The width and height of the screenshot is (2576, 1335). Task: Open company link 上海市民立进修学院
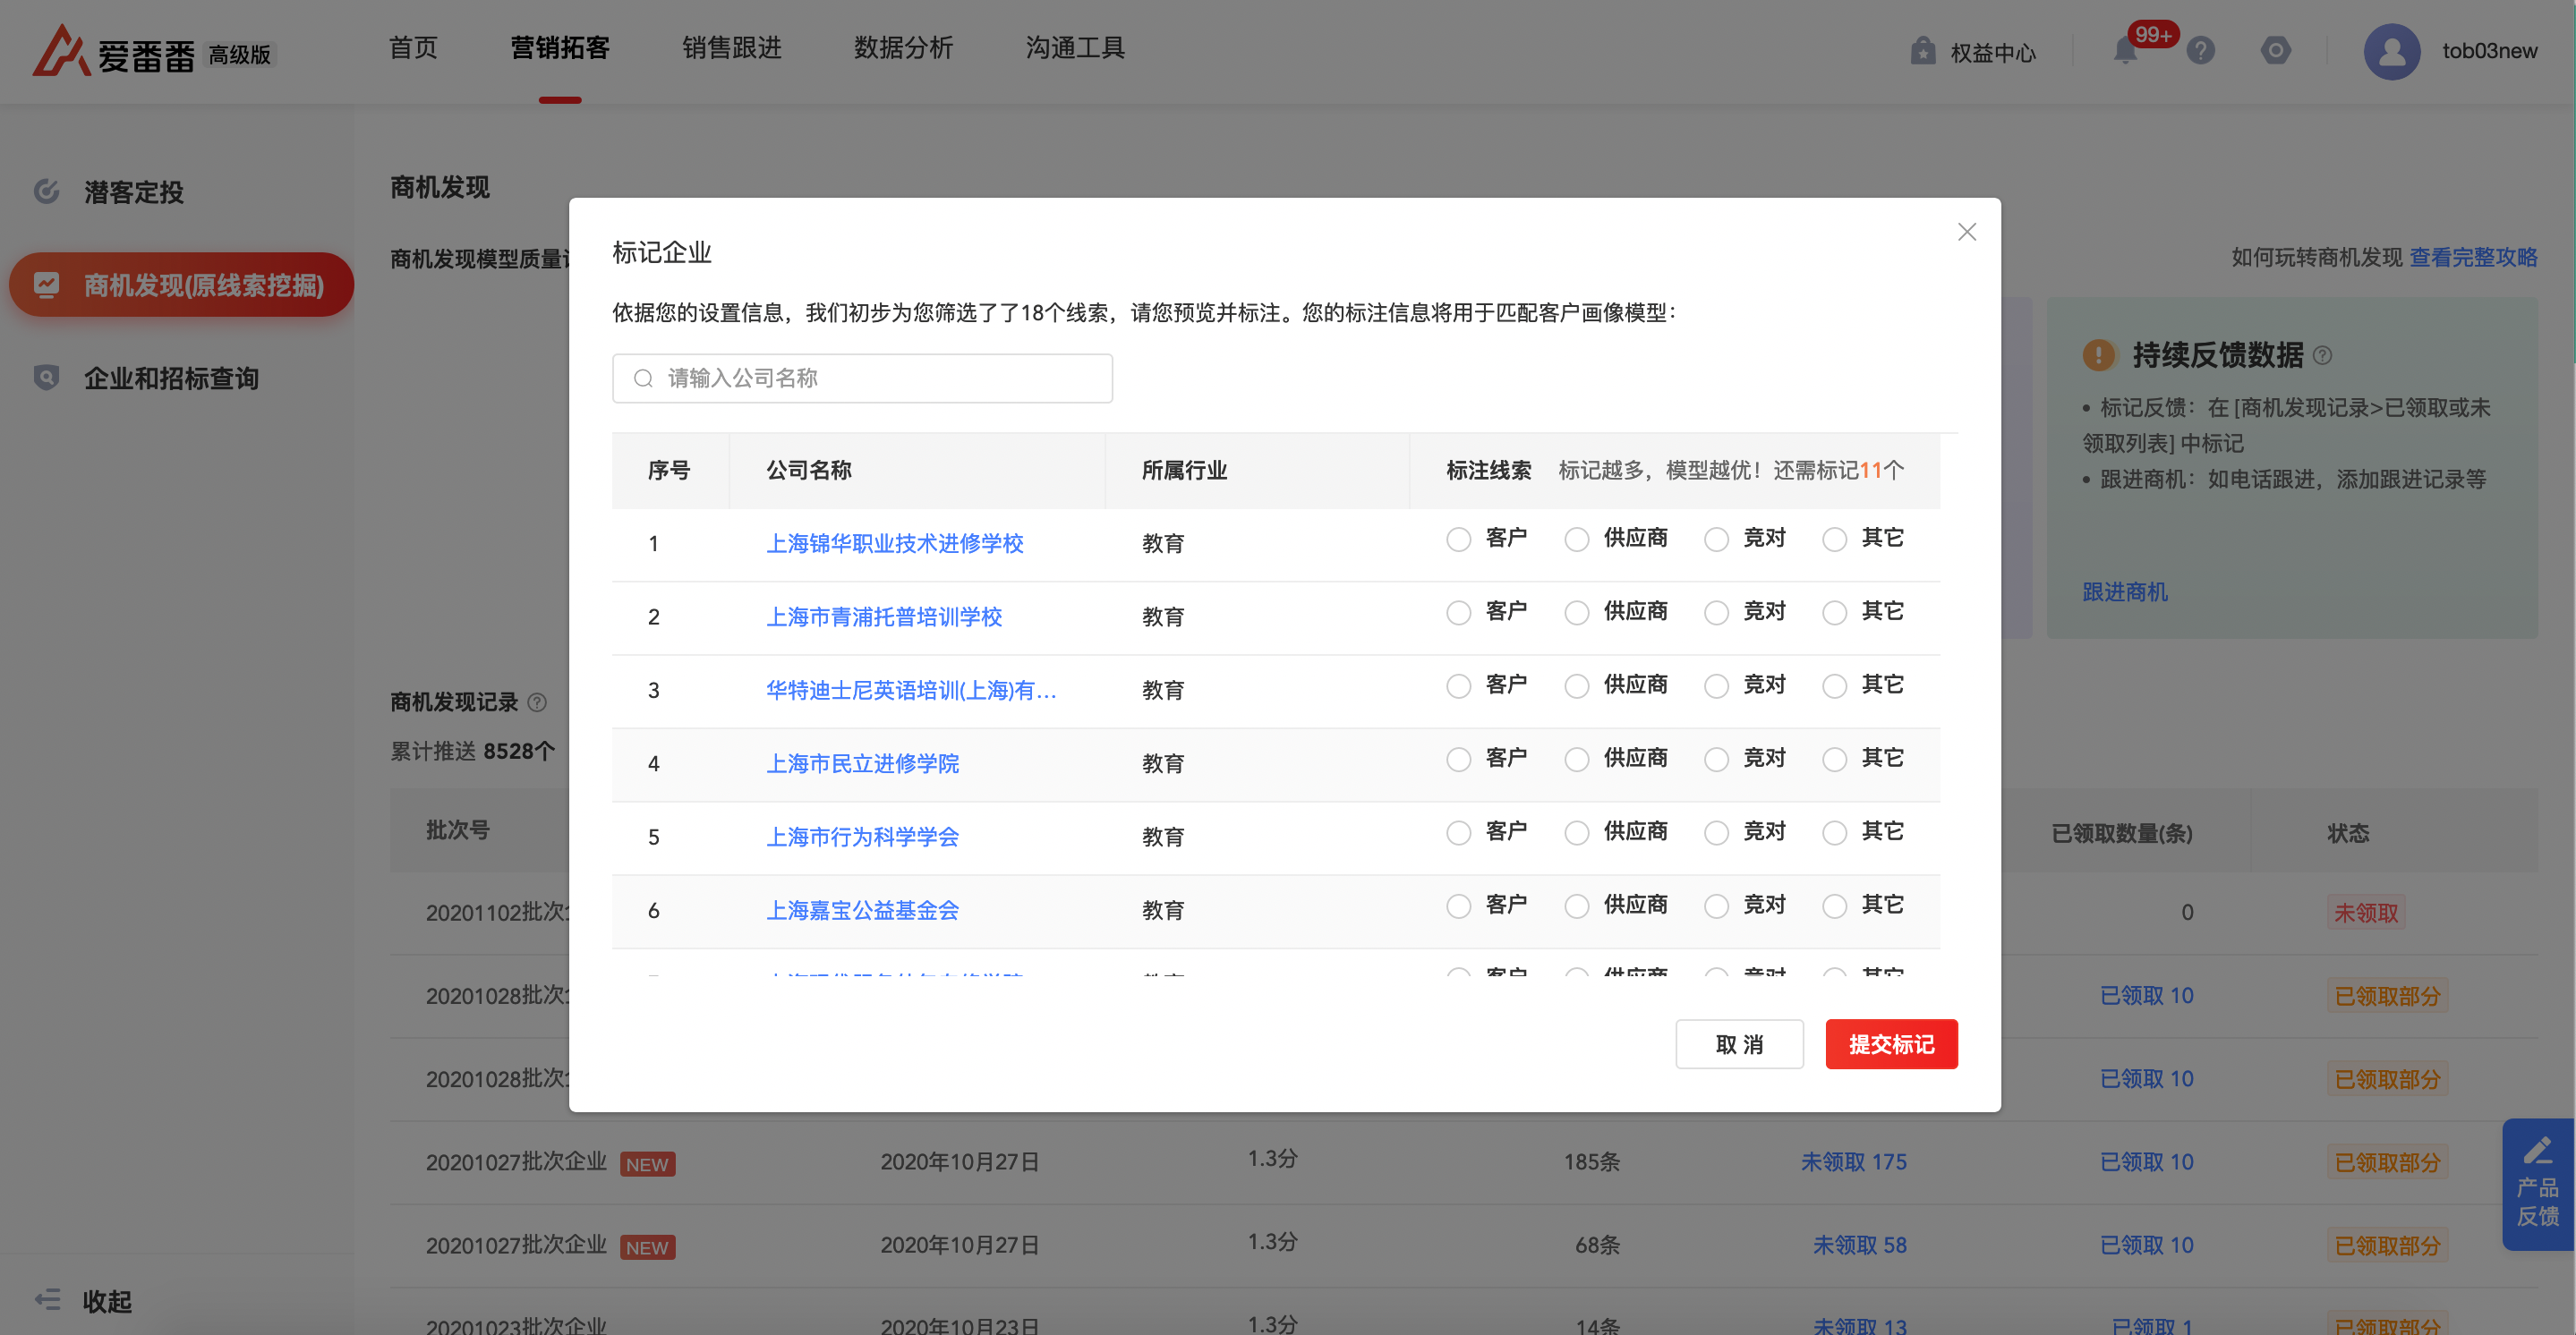862,763
